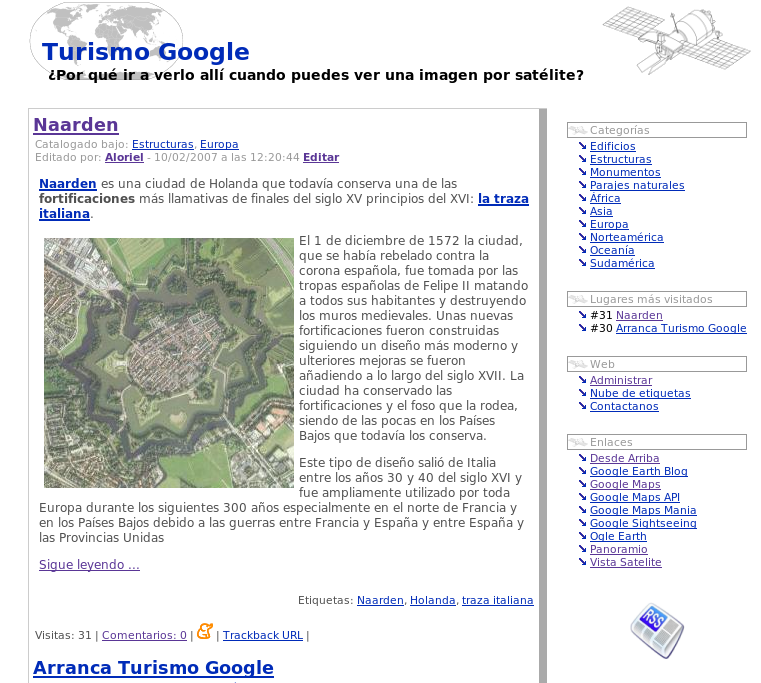Click the satellite image in the header
This screenshot has height=683, width=761.
676,39
